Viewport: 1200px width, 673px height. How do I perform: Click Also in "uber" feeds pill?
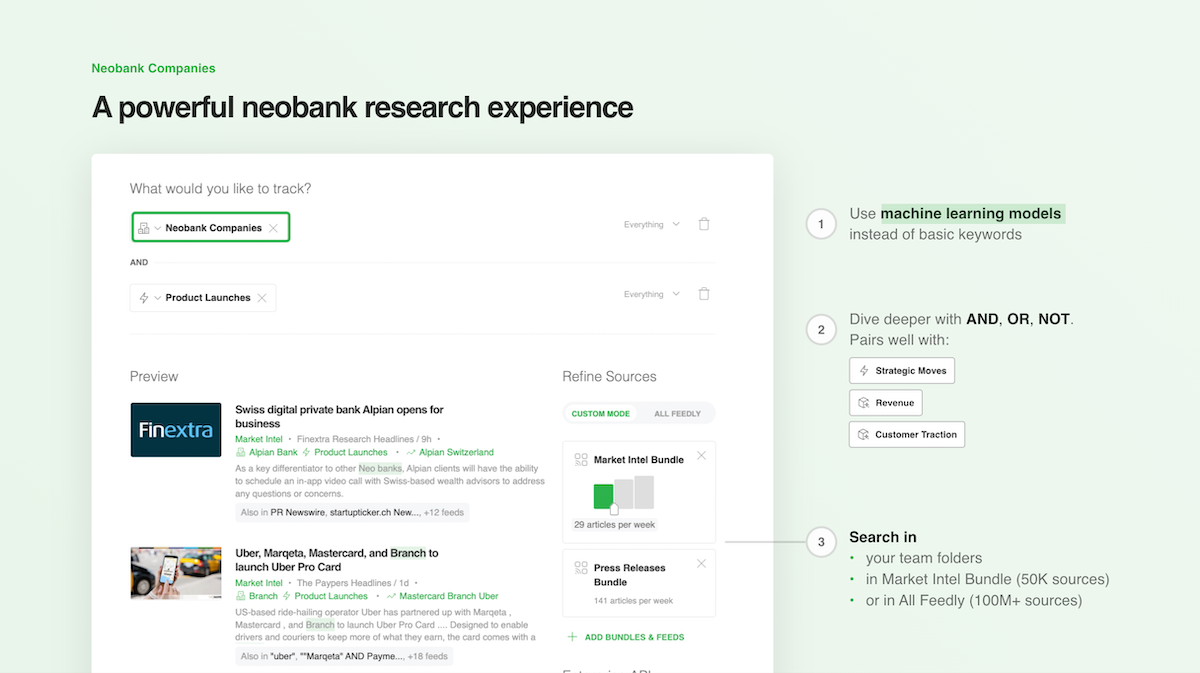[344, 656]
